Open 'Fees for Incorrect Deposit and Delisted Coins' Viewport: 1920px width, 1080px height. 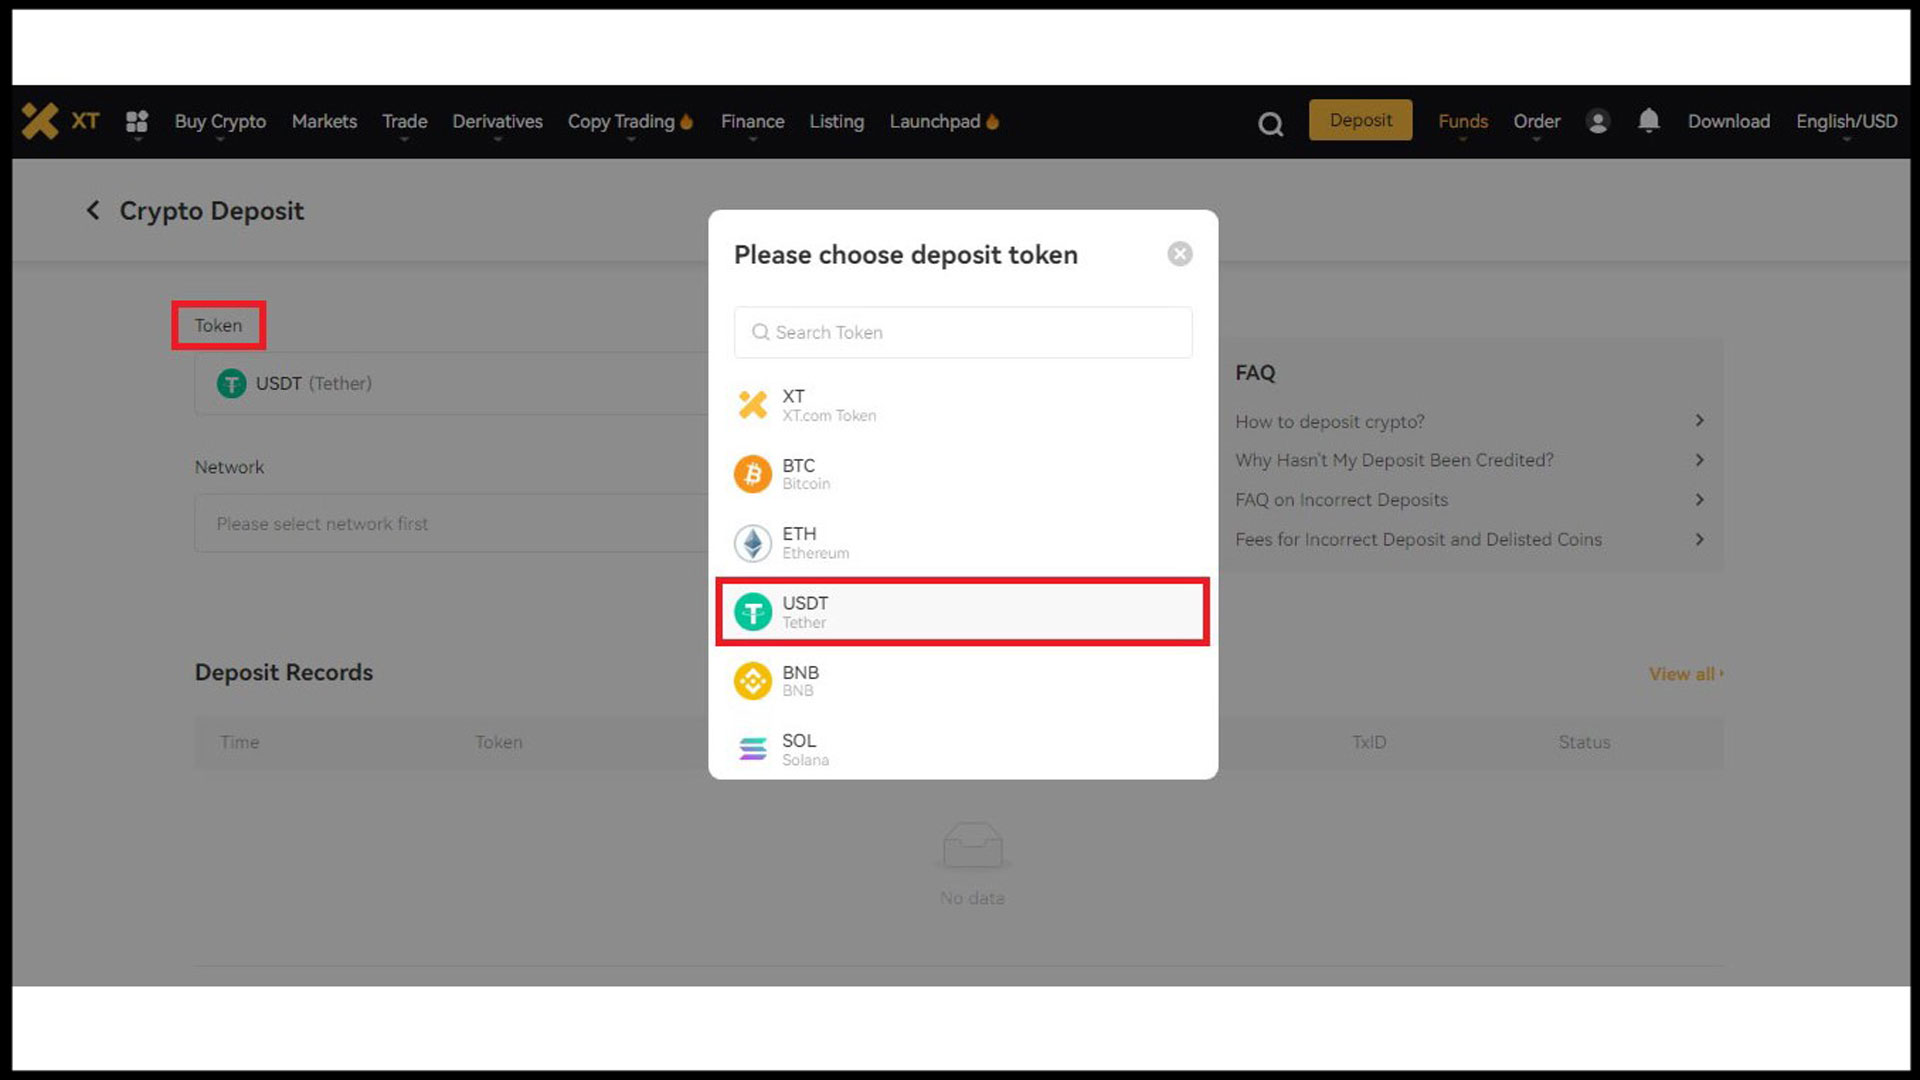tap(1418, 539)
